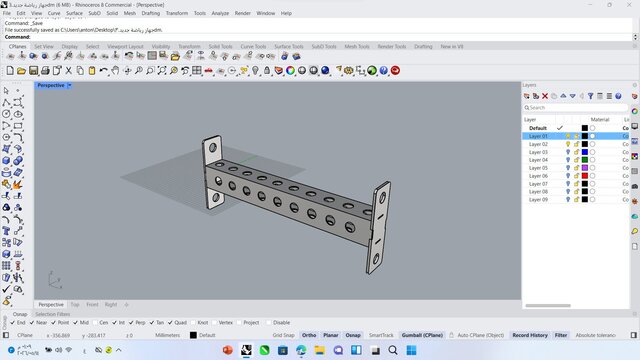
Task: Switch to the Mesh Tools toolbar tab
Action: point(357,47)
